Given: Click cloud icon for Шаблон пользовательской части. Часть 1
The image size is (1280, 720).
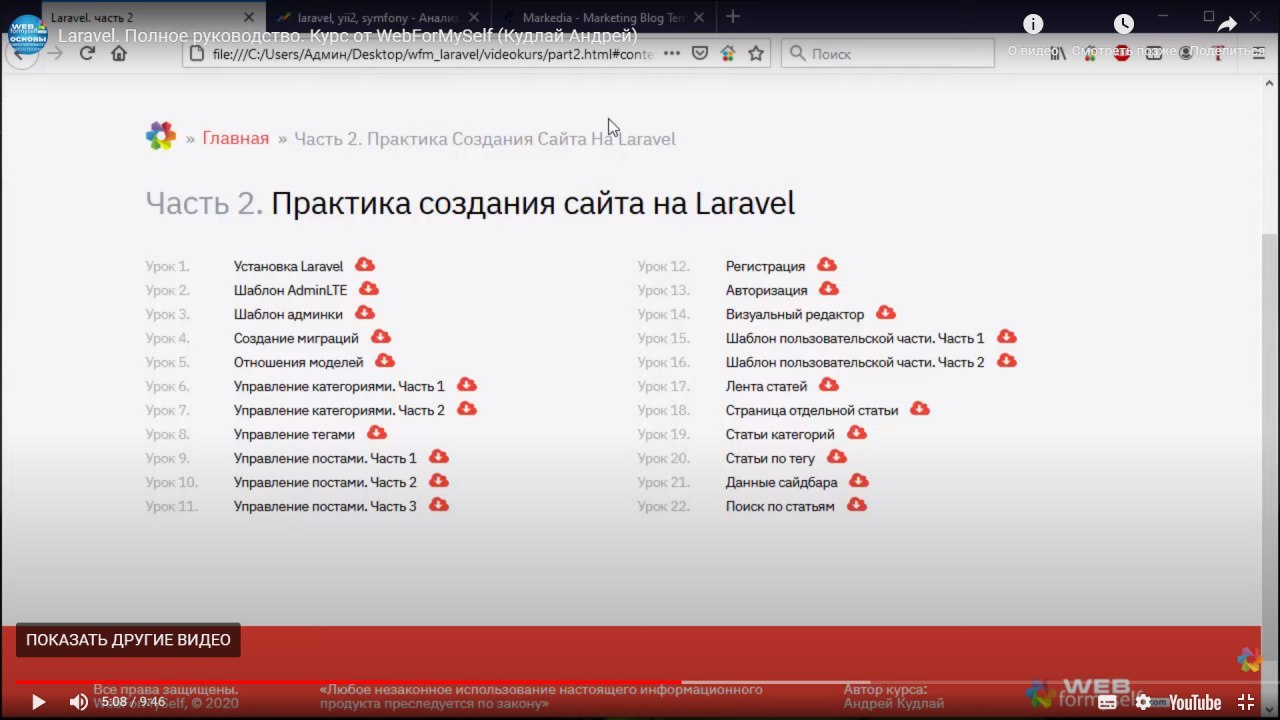Looking at the screenshot, I should coord(1007,337).
